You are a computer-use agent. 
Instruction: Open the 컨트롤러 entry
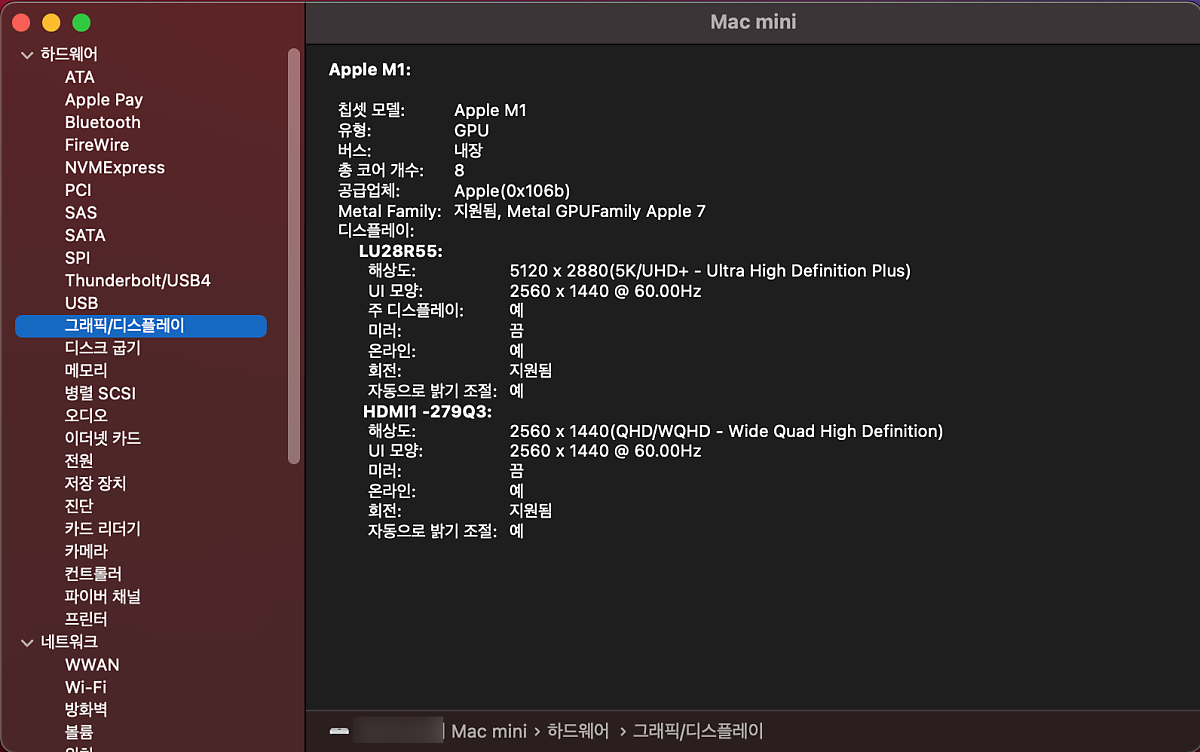click(x=93, y=574)
